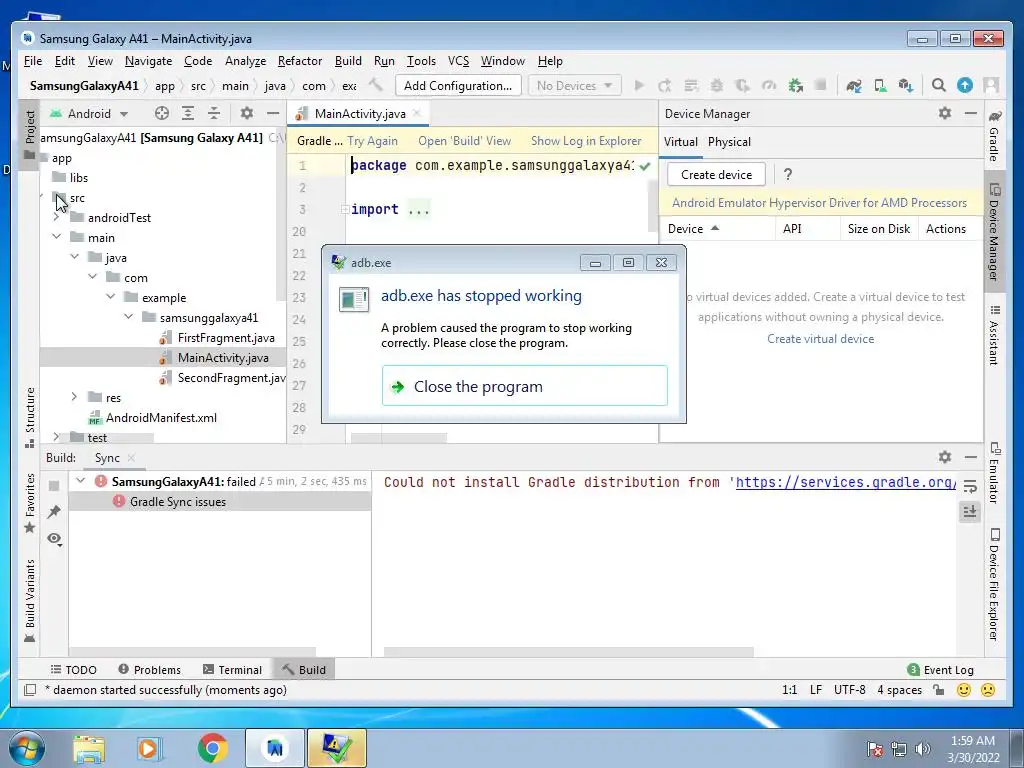Screen dimensions: 1024x768
Task: Click the Collapse All icon in Project panel
Action: 214,113
